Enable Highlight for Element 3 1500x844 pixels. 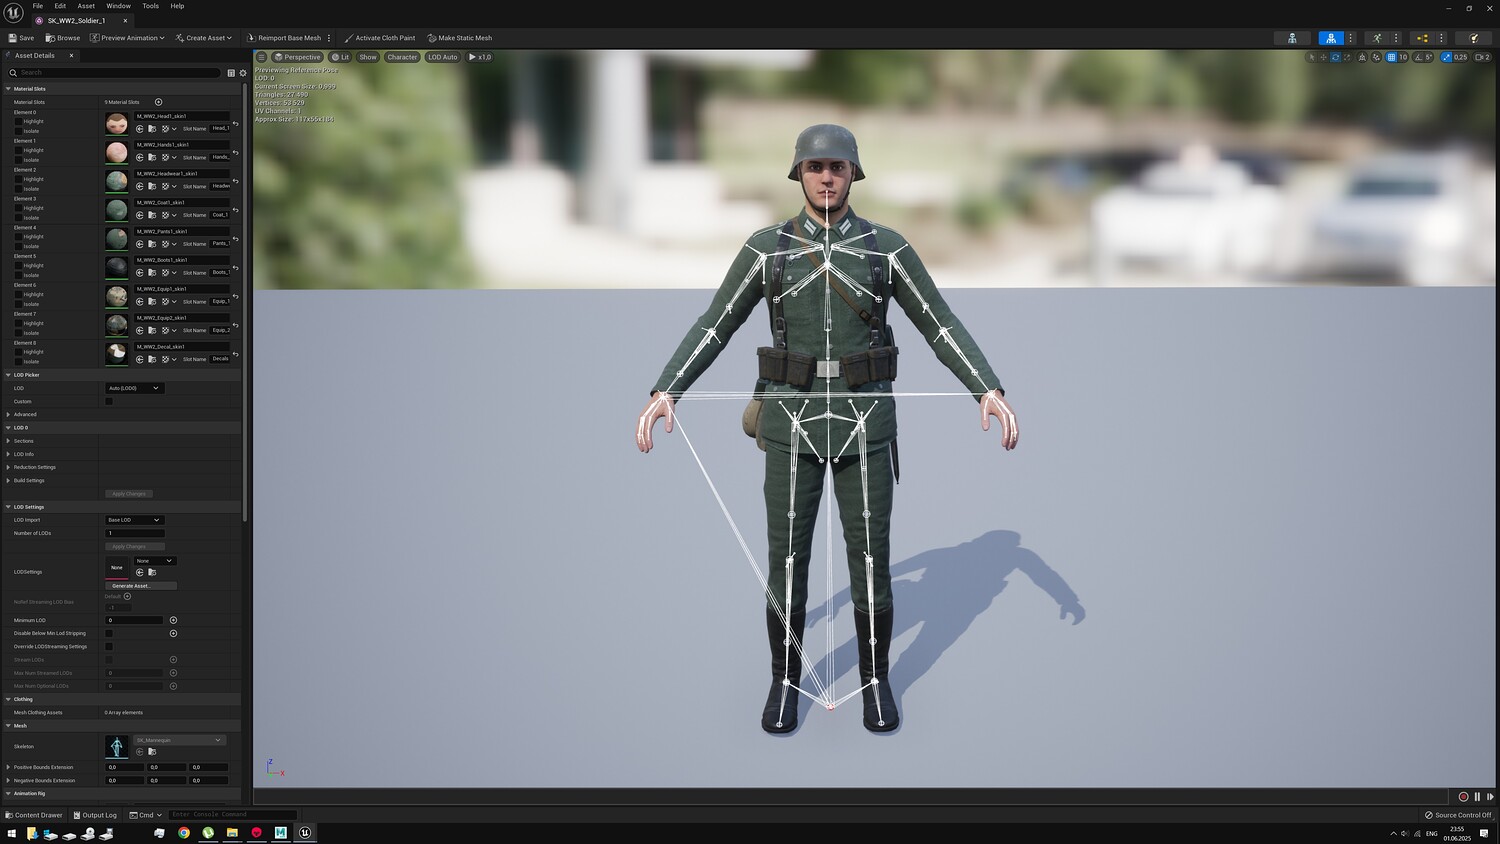[18, 208]
